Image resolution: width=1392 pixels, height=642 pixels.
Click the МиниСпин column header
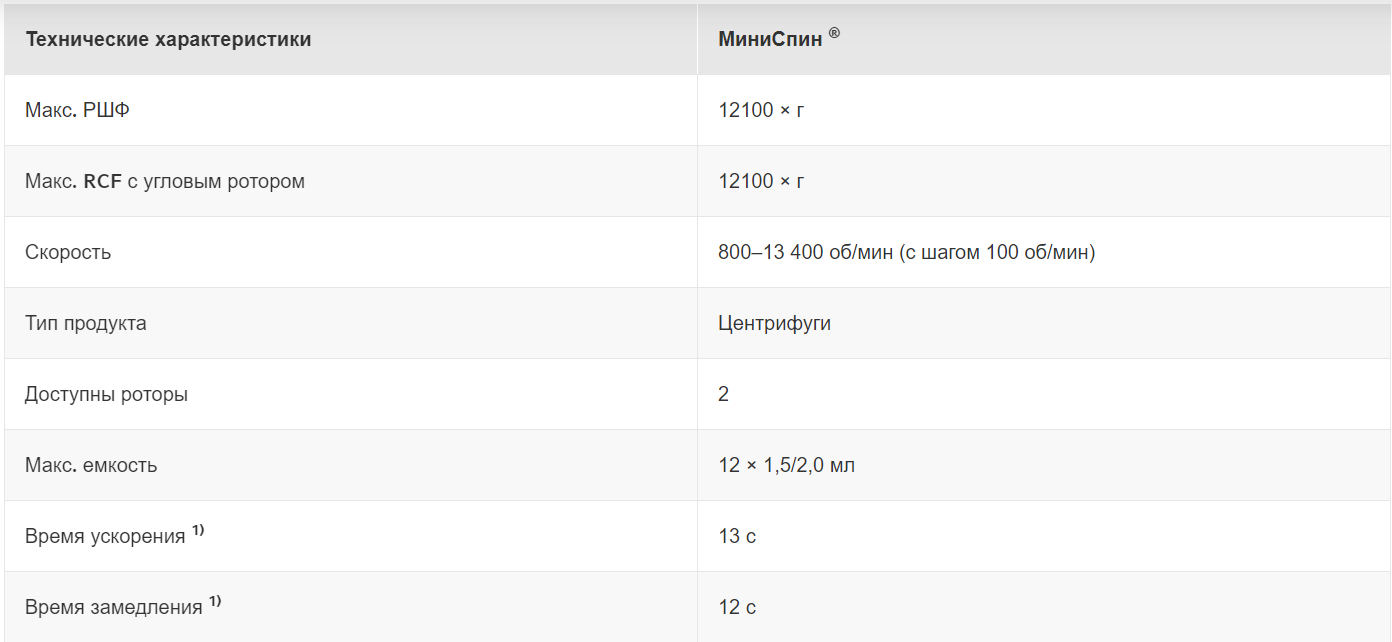[x=779, y=39]
